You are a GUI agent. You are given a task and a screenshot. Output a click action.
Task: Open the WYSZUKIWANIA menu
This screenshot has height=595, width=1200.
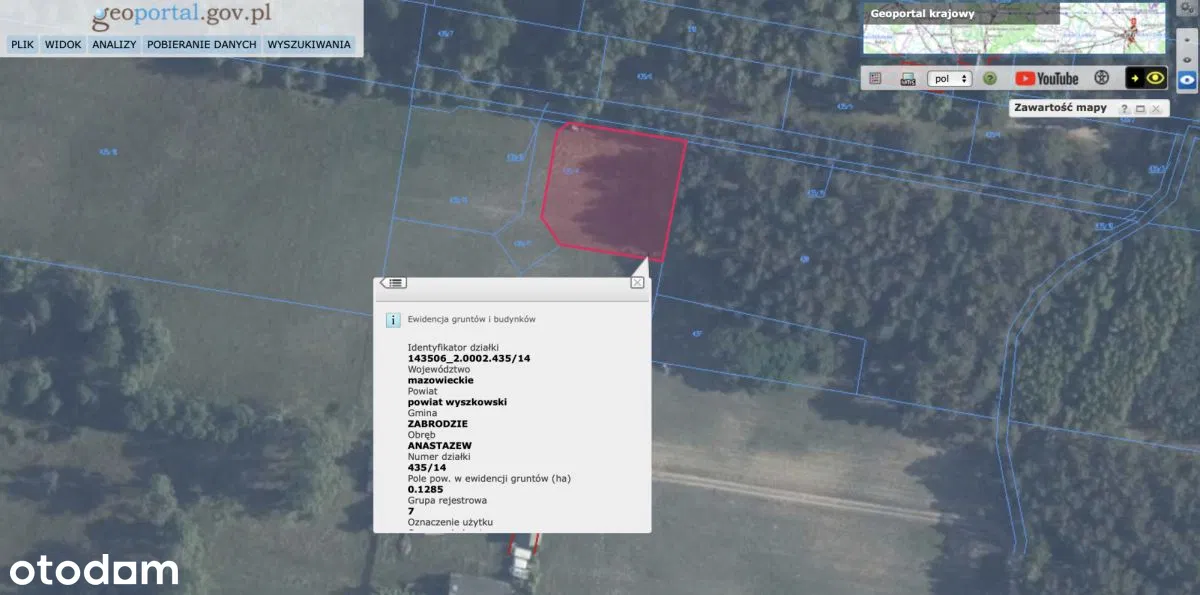pos(309,45)
